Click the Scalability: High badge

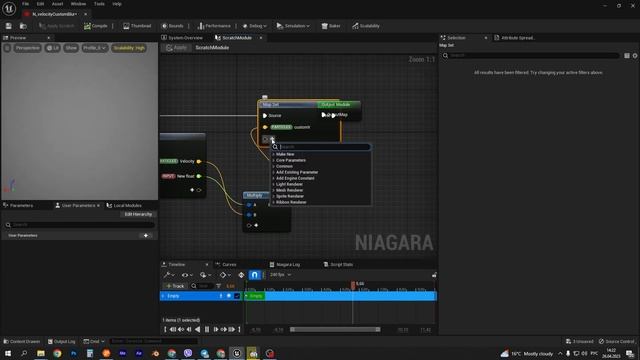point(129,48)
